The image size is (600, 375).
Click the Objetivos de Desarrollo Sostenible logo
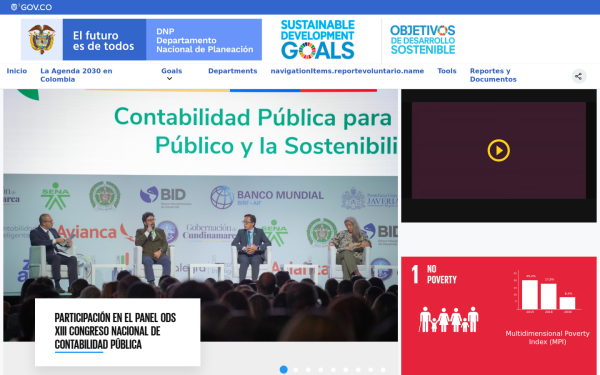click(422, 40)
